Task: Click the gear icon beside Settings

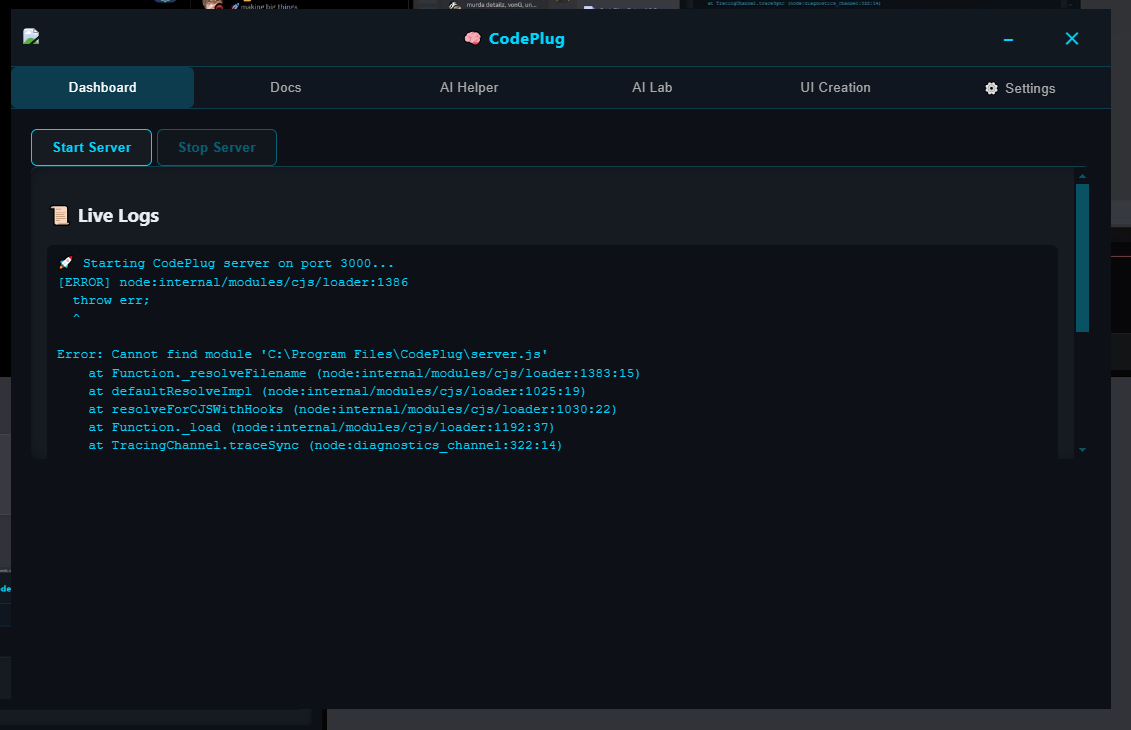Action: pyautogui.click(x=989, y=88)
